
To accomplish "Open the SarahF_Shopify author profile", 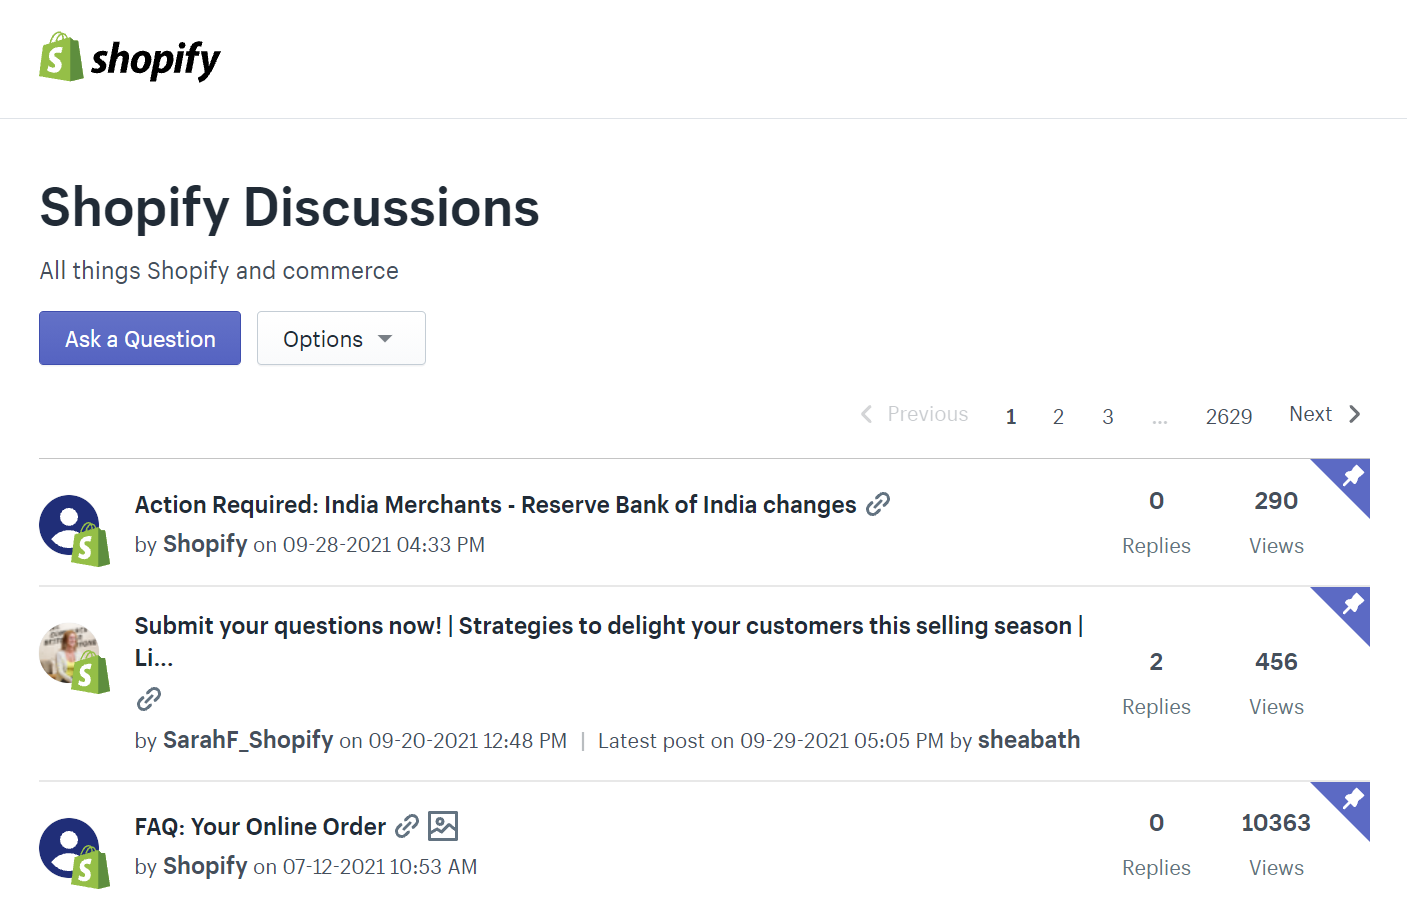I will point(248,740).
